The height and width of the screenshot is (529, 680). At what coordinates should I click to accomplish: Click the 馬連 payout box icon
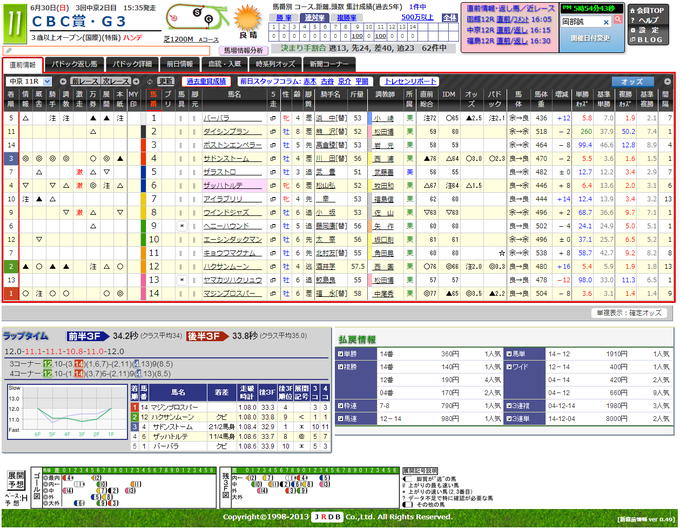click(340, 419)
